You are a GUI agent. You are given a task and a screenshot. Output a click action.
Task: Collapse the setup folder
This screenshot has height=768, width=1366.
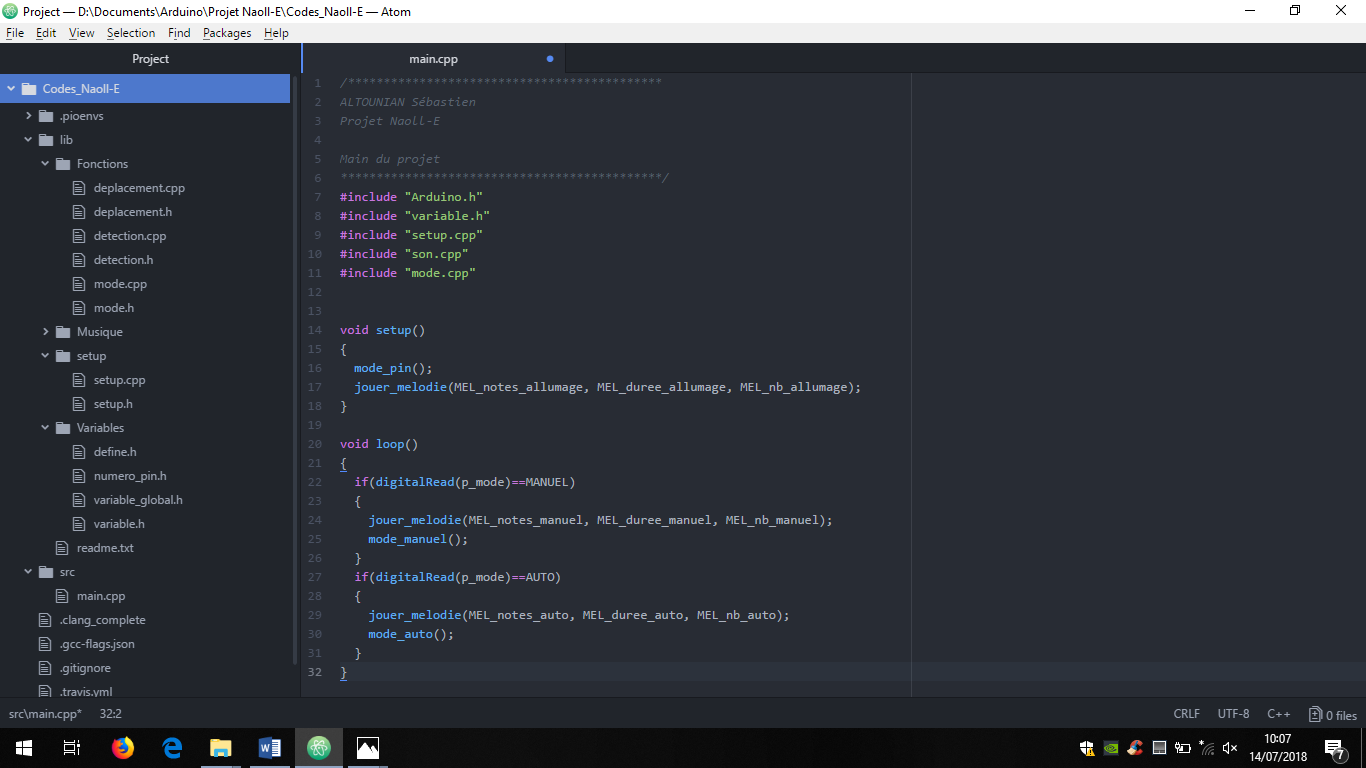[x=45, y=356]
